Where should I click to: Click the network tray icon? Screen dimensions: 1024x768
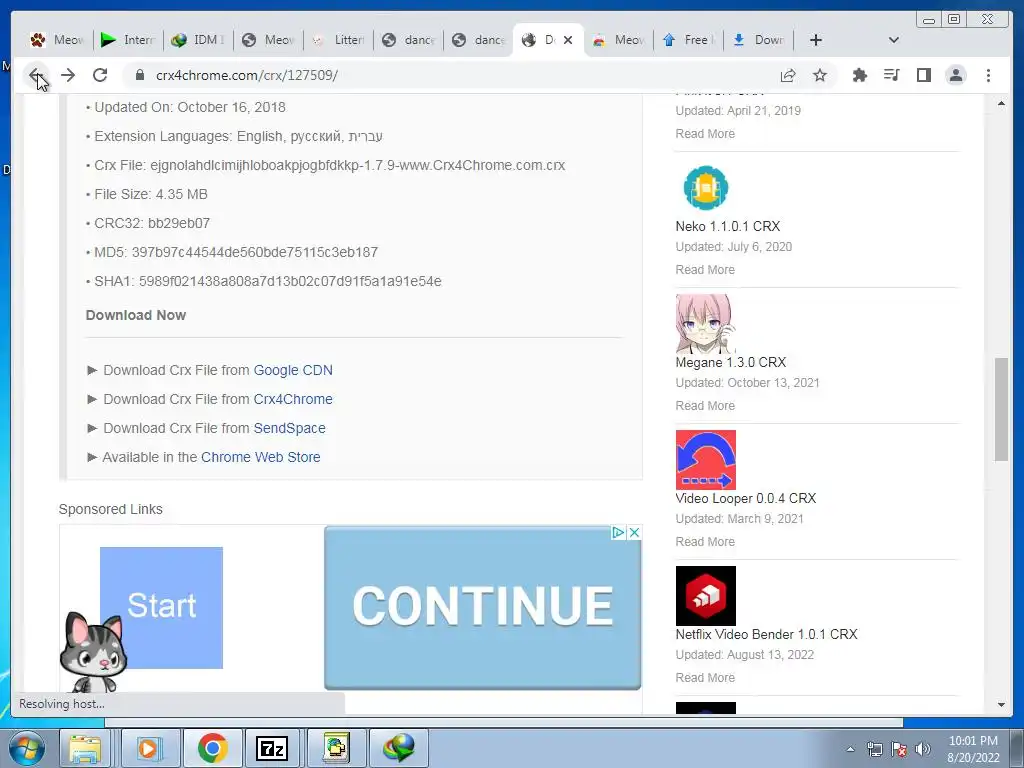[x=874, y=749]
